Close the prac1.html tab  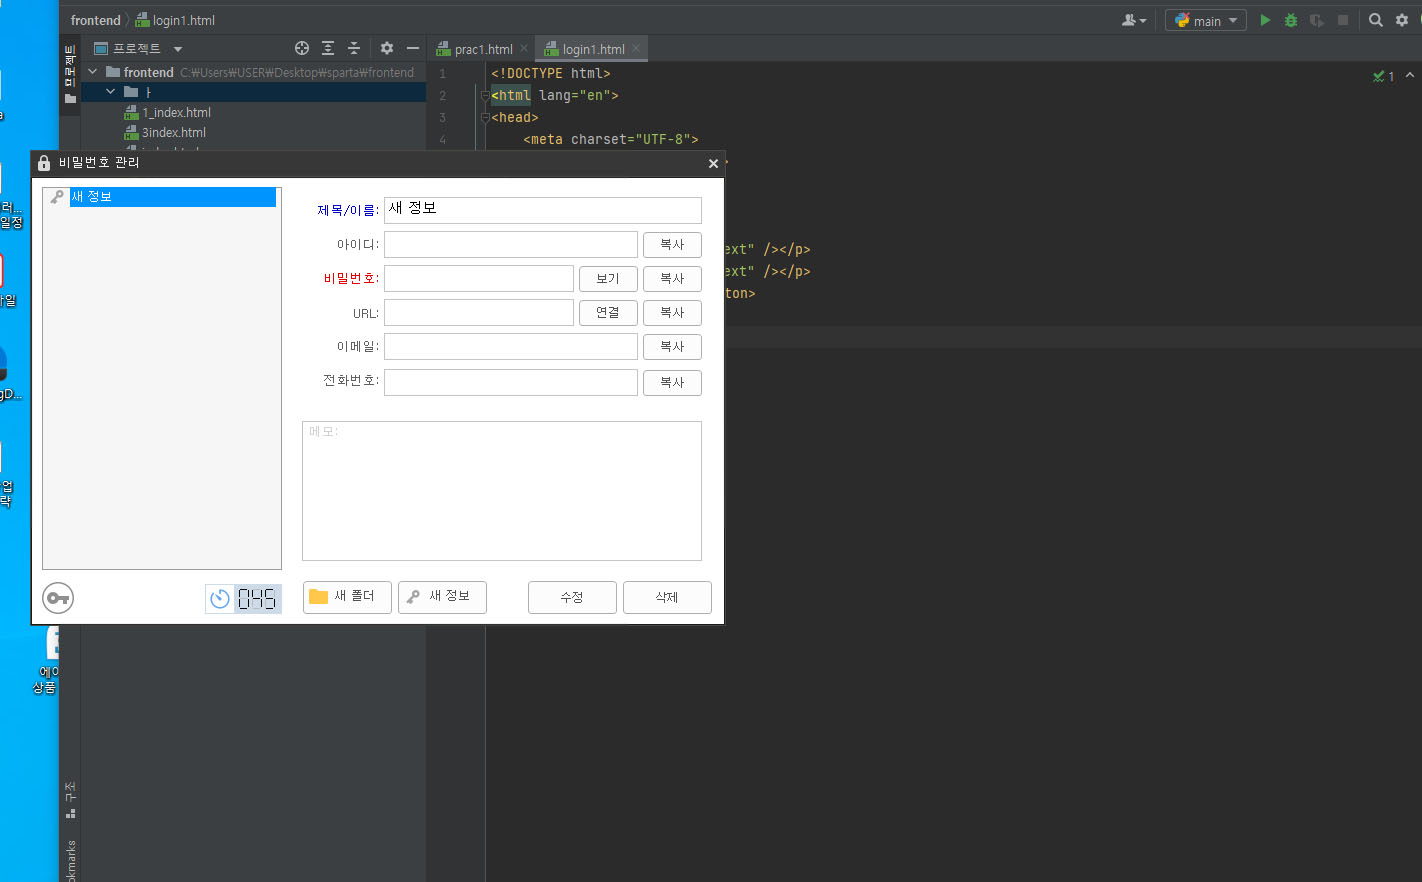pyautogui.click(x=524, y=48)
